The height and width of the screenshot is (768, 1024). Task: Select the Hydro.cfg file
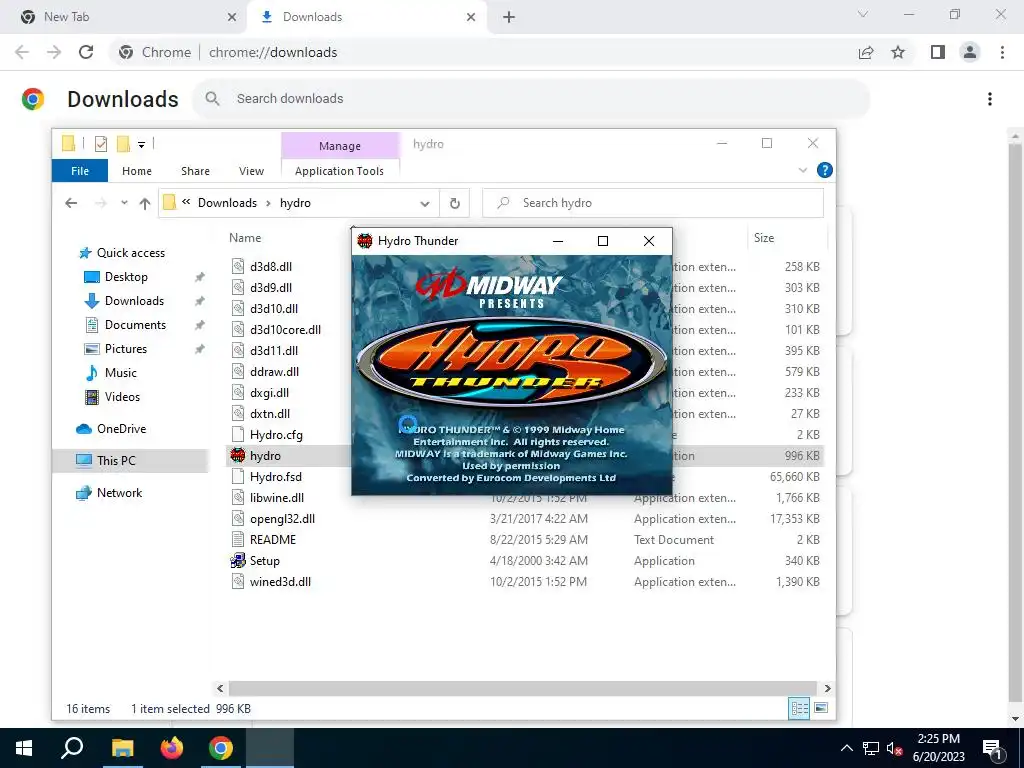pos(276,435)
